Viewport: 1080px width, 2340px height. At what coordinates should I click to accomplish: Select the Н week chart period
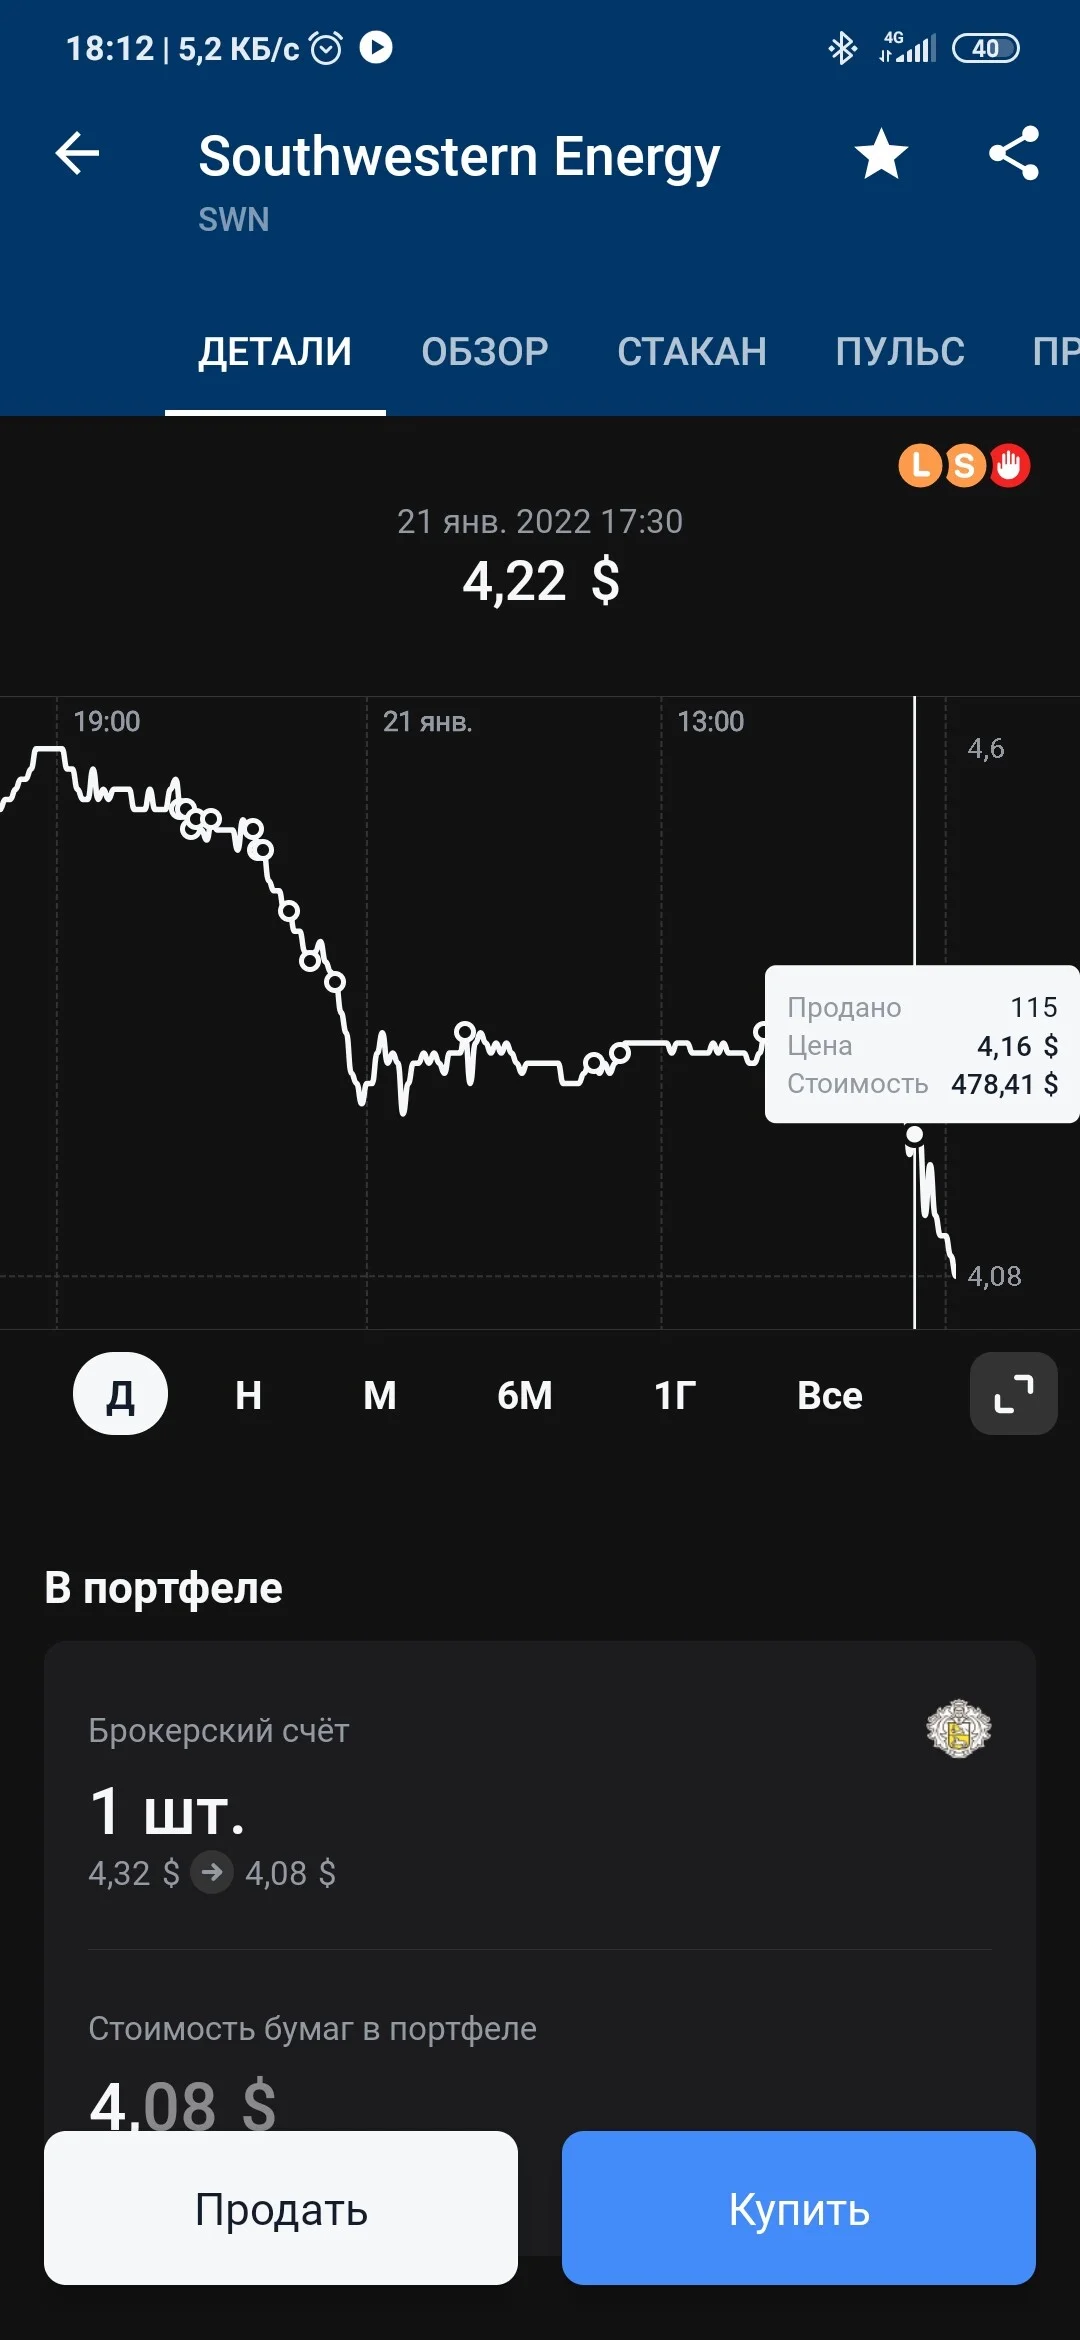(249, 1394)
